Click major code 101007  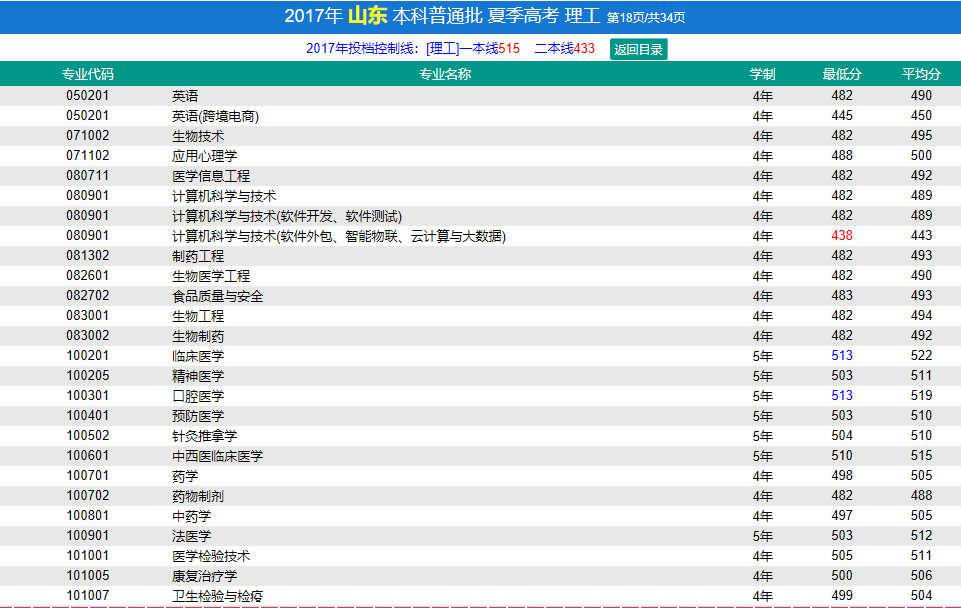(x=88, y=596)
